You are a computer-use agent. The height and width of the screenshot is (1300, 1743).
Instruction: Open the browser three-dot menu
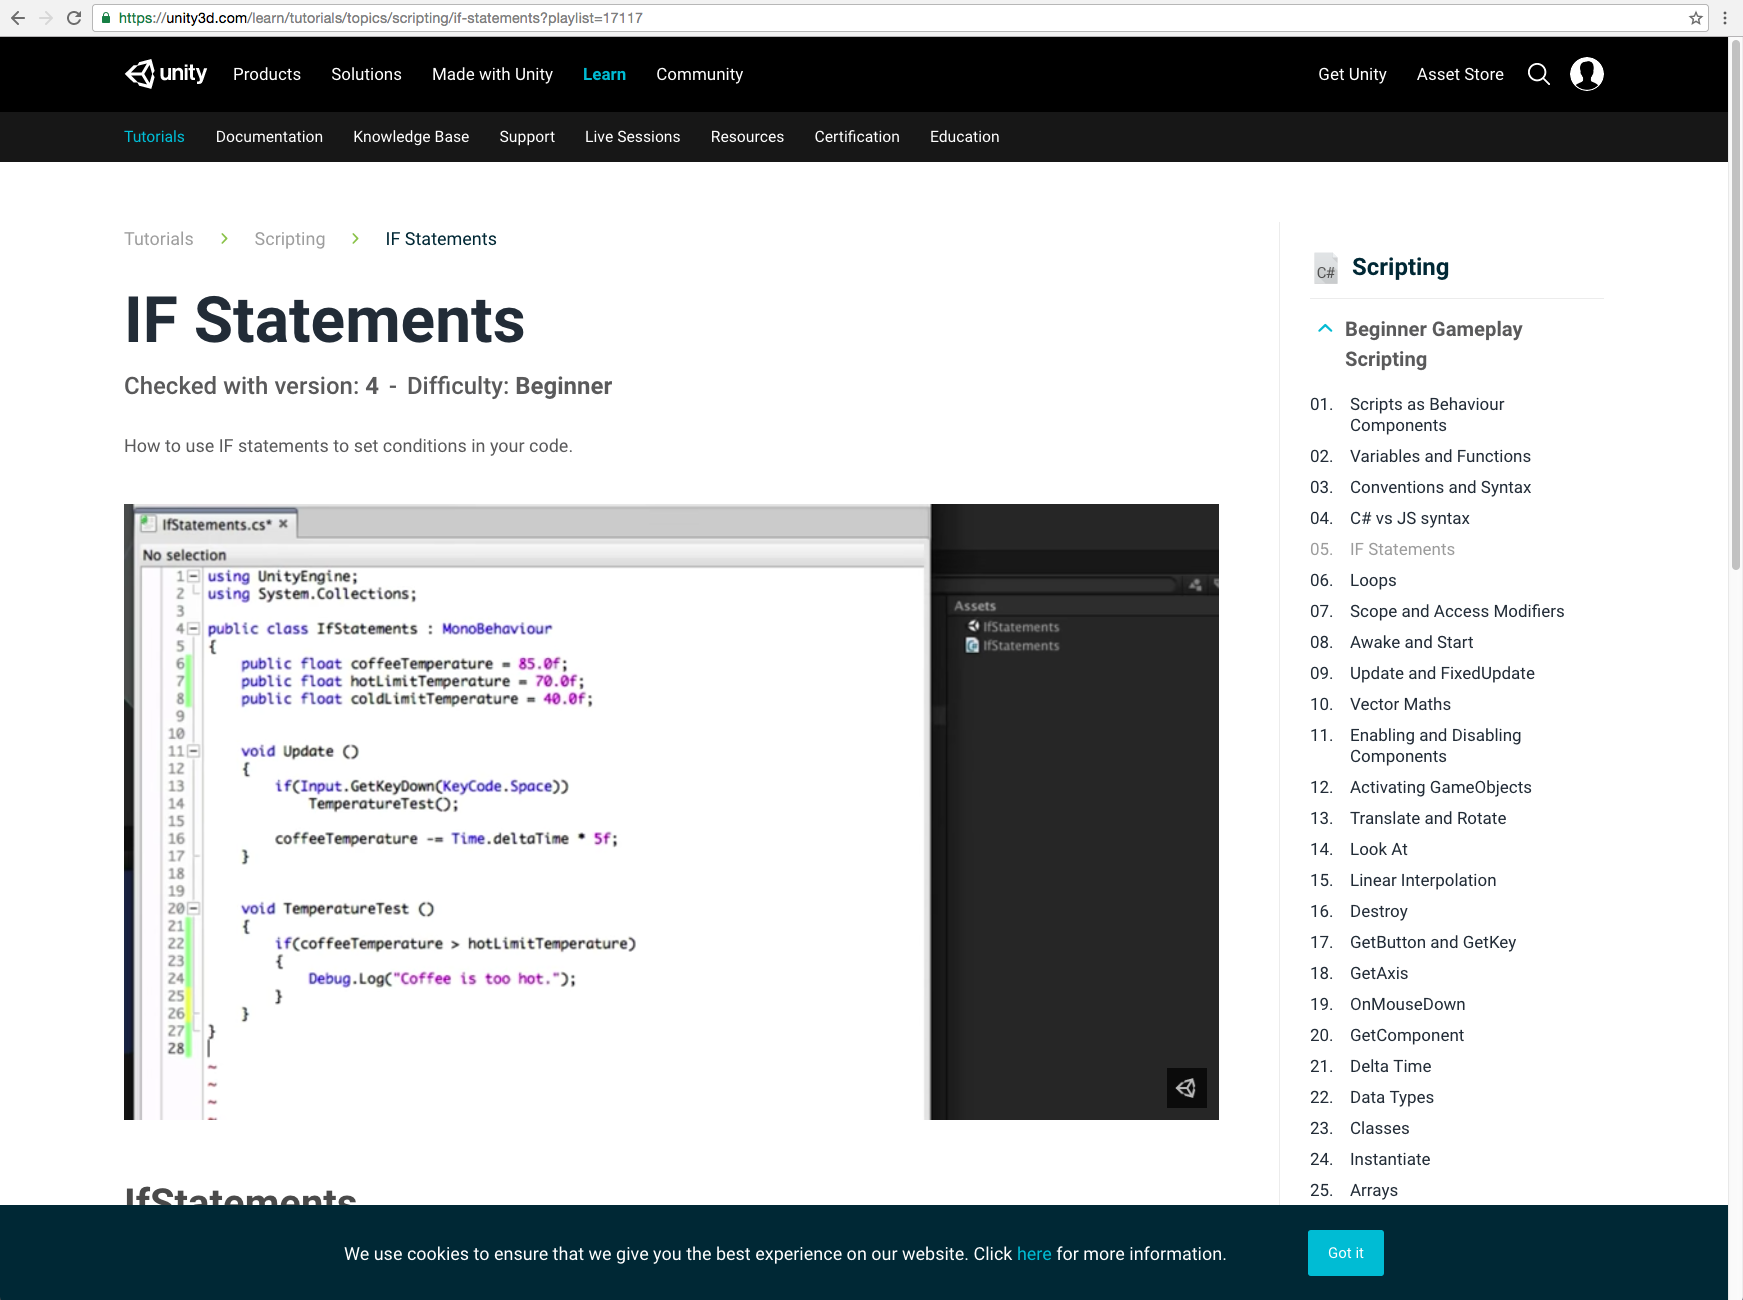click(1725, 18)
